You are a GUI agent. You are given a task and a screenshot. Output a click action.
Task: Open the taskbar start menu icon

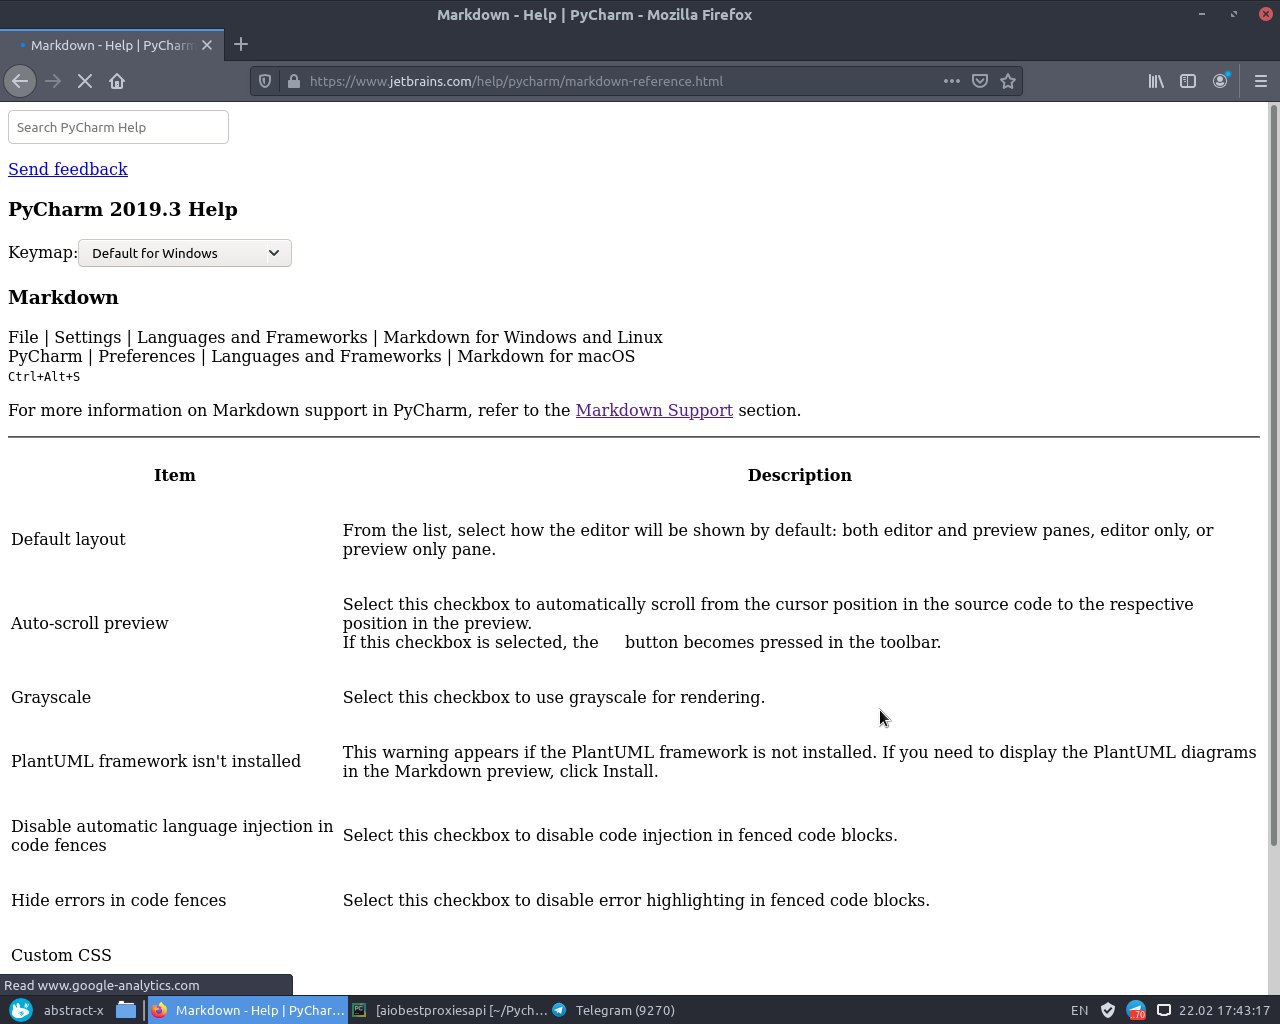click(x=20, y=1010)
